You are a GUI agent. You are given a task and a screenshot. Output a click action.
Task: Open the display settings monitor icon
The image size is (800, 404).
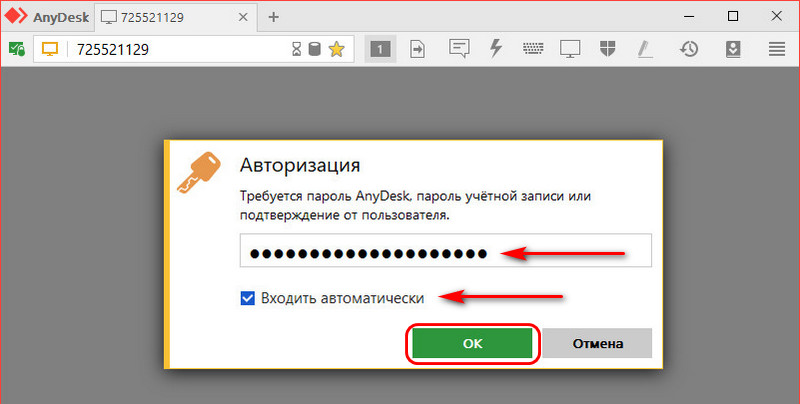point(570,49)
